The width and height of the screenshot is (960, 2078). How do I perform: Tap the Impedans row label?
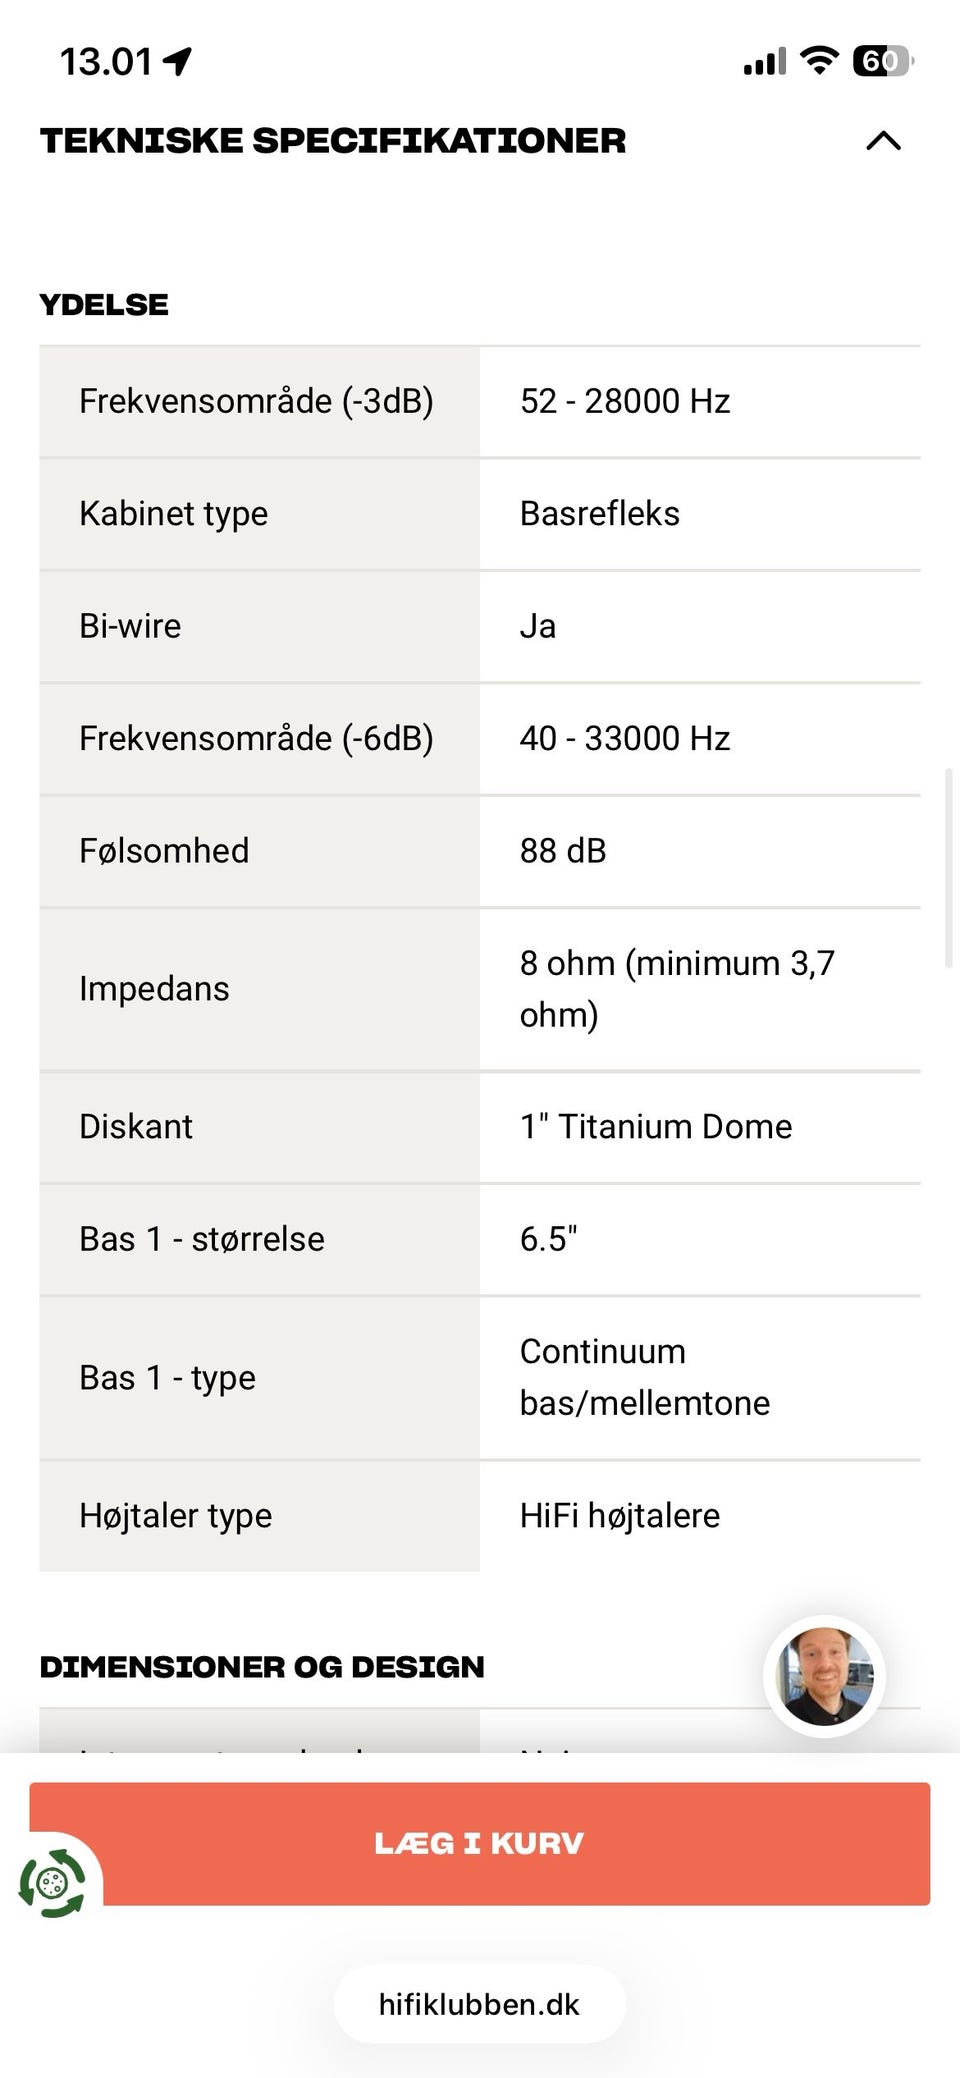(155, 989)
